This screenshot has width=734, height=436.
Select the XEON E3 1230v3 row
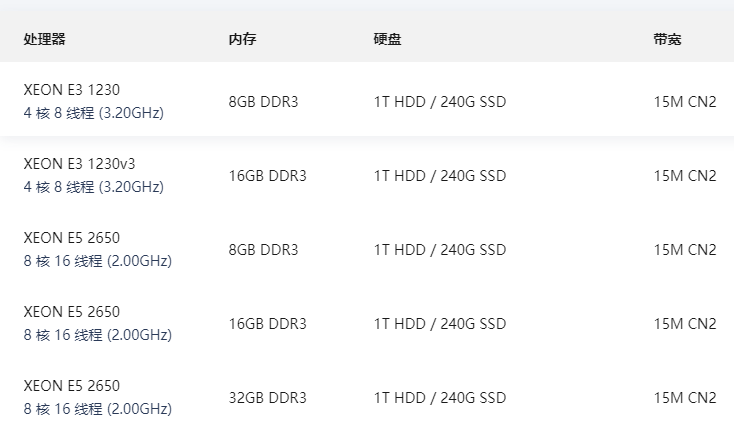point(367,175)
